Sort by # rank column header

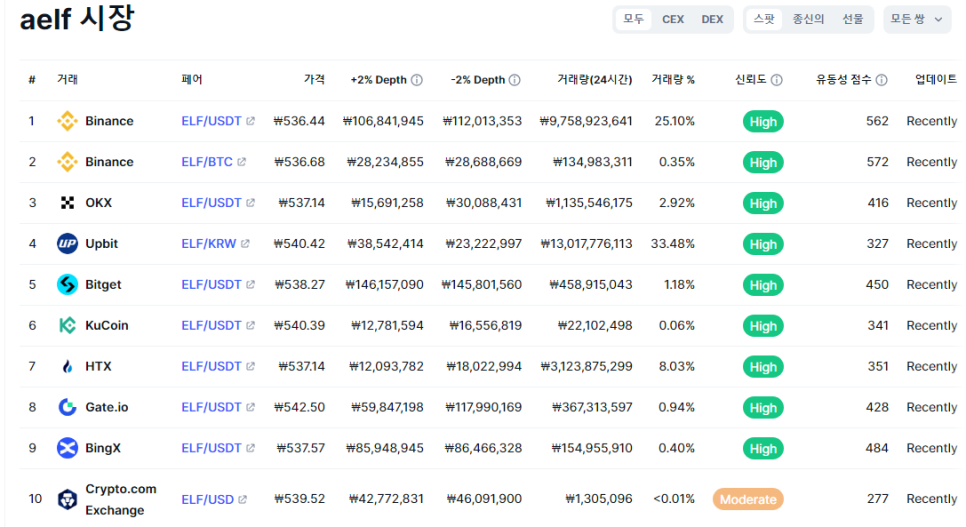32,80
